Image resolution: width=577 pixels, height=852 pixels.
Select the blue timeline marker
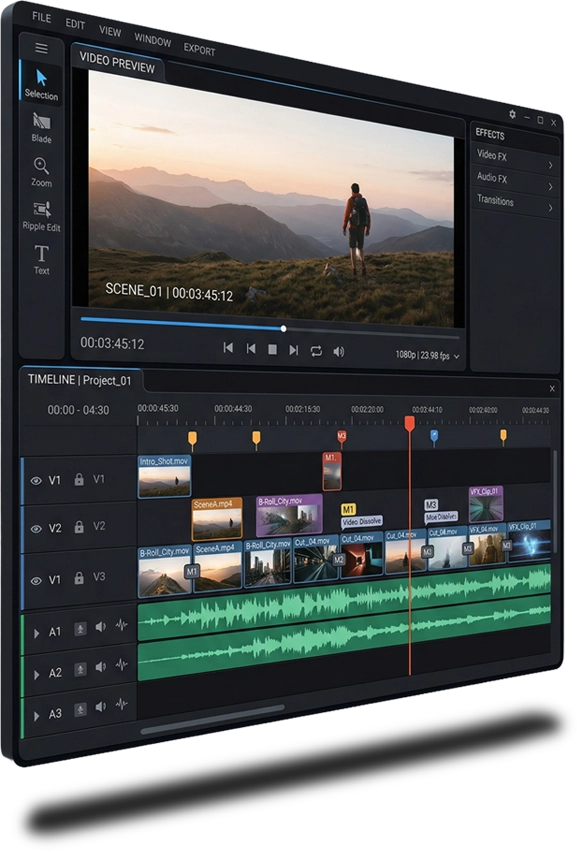(x=434, y=437)
